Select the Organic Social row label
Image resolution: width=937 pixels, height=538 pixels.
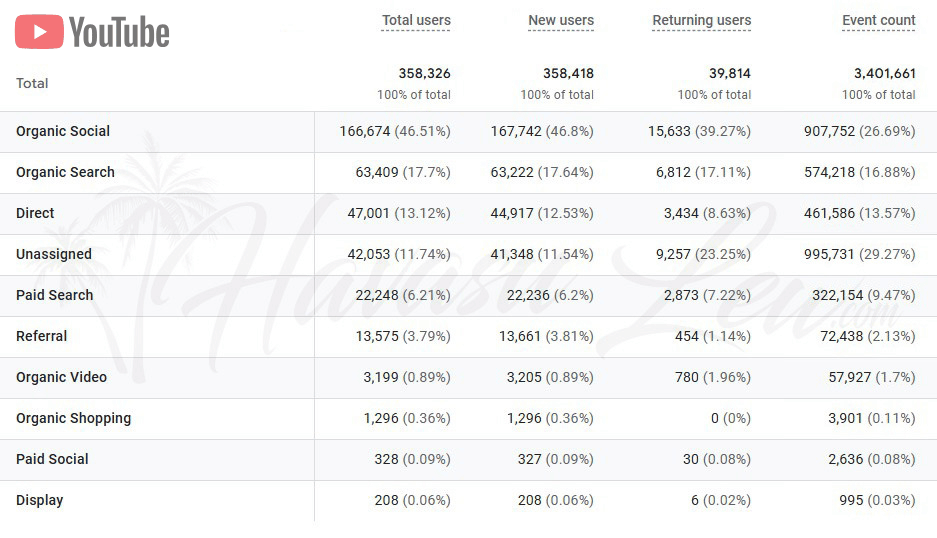point(63,132)
